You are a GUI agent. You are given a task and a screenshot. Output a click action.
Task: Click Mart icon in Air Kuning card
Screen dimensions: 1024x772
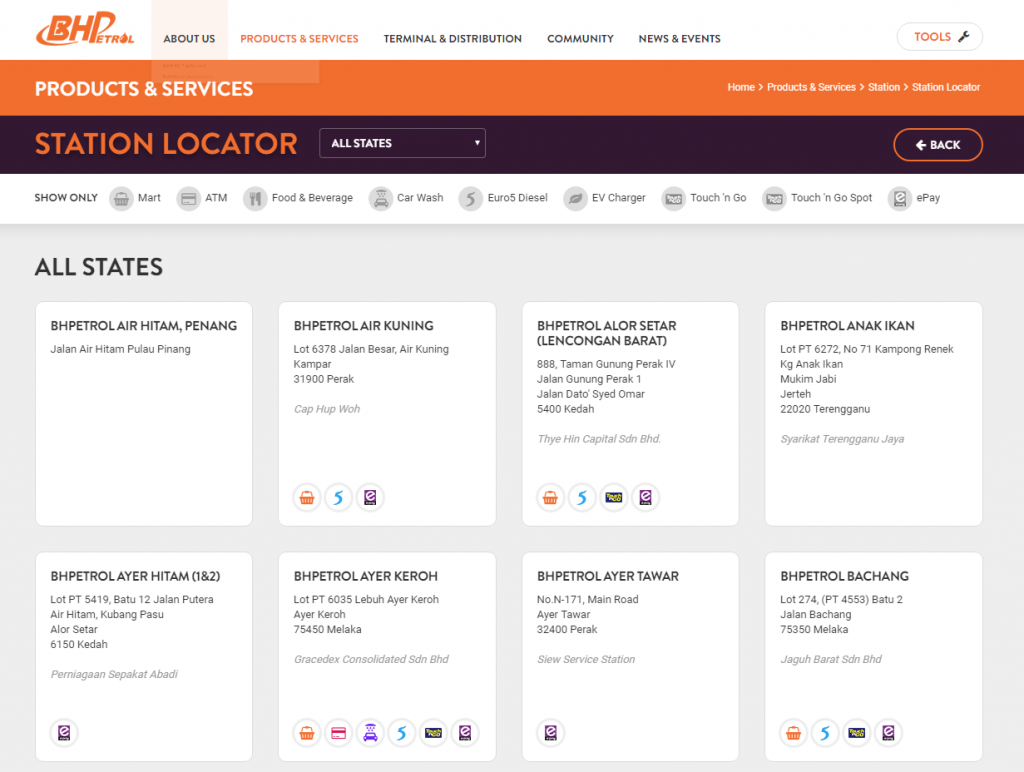pyautogui.click(x=307, y=497)
